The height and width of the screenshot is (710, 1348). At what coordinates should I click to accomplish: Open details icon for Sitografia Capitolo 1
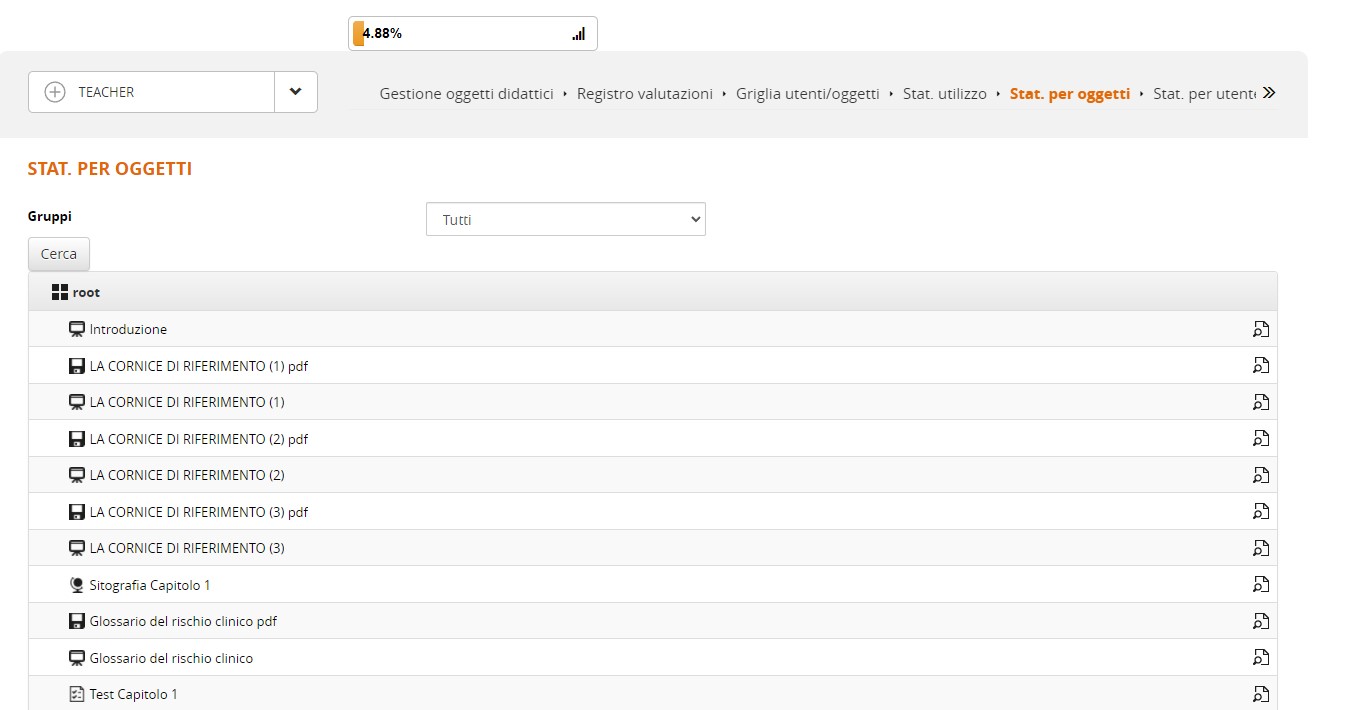coord(1261,585)
